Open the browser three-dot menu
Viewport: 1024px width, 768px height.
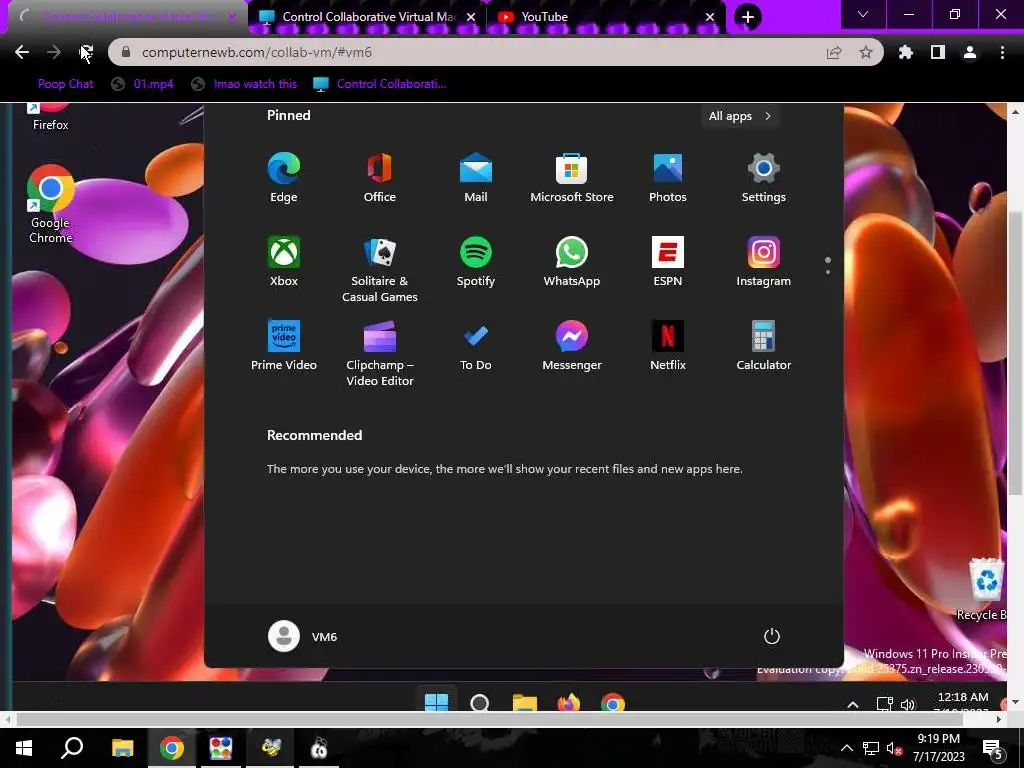pyautogui.click(x=1002, y=52)
